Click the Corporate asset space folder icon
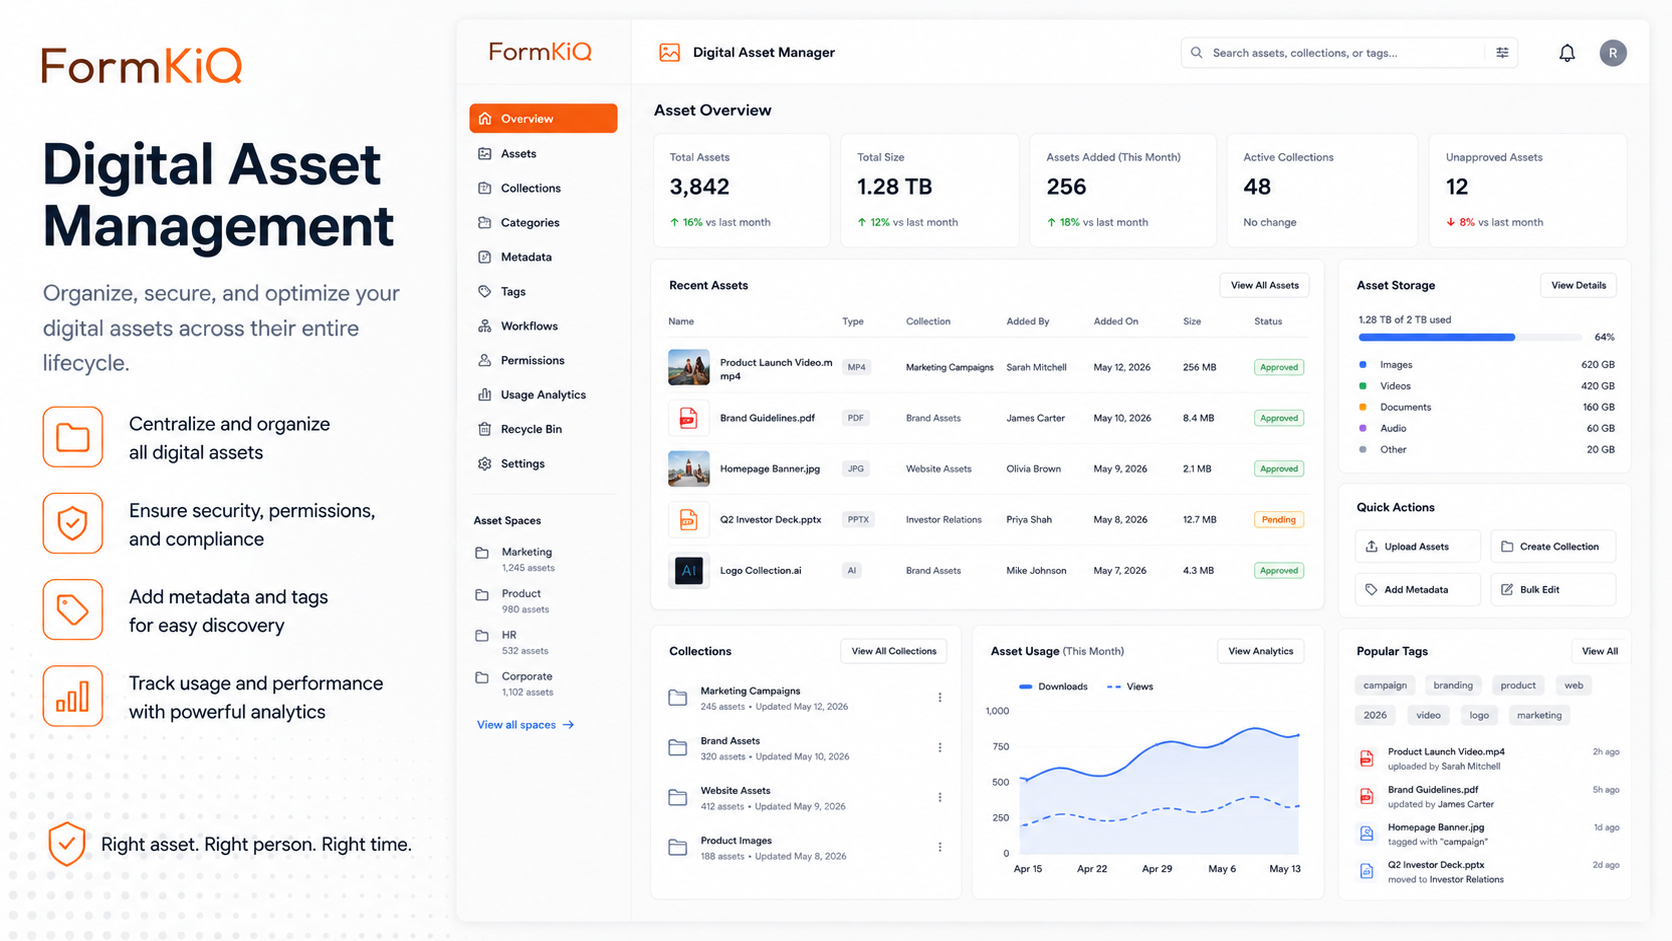The image size is (1672, 941). tap(482, 677)
